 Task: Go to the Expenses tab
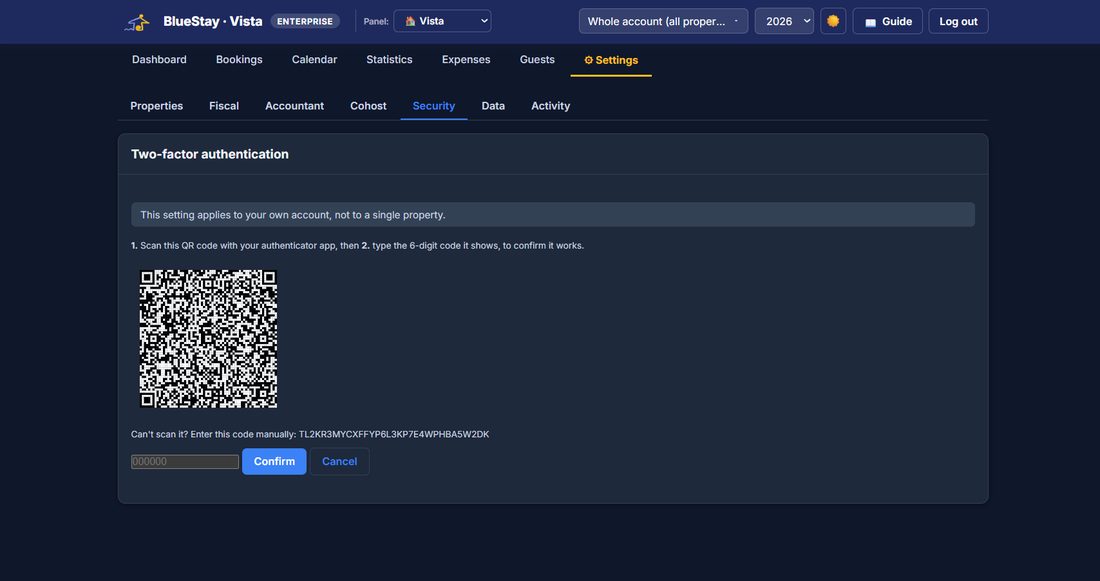(466, 60)
